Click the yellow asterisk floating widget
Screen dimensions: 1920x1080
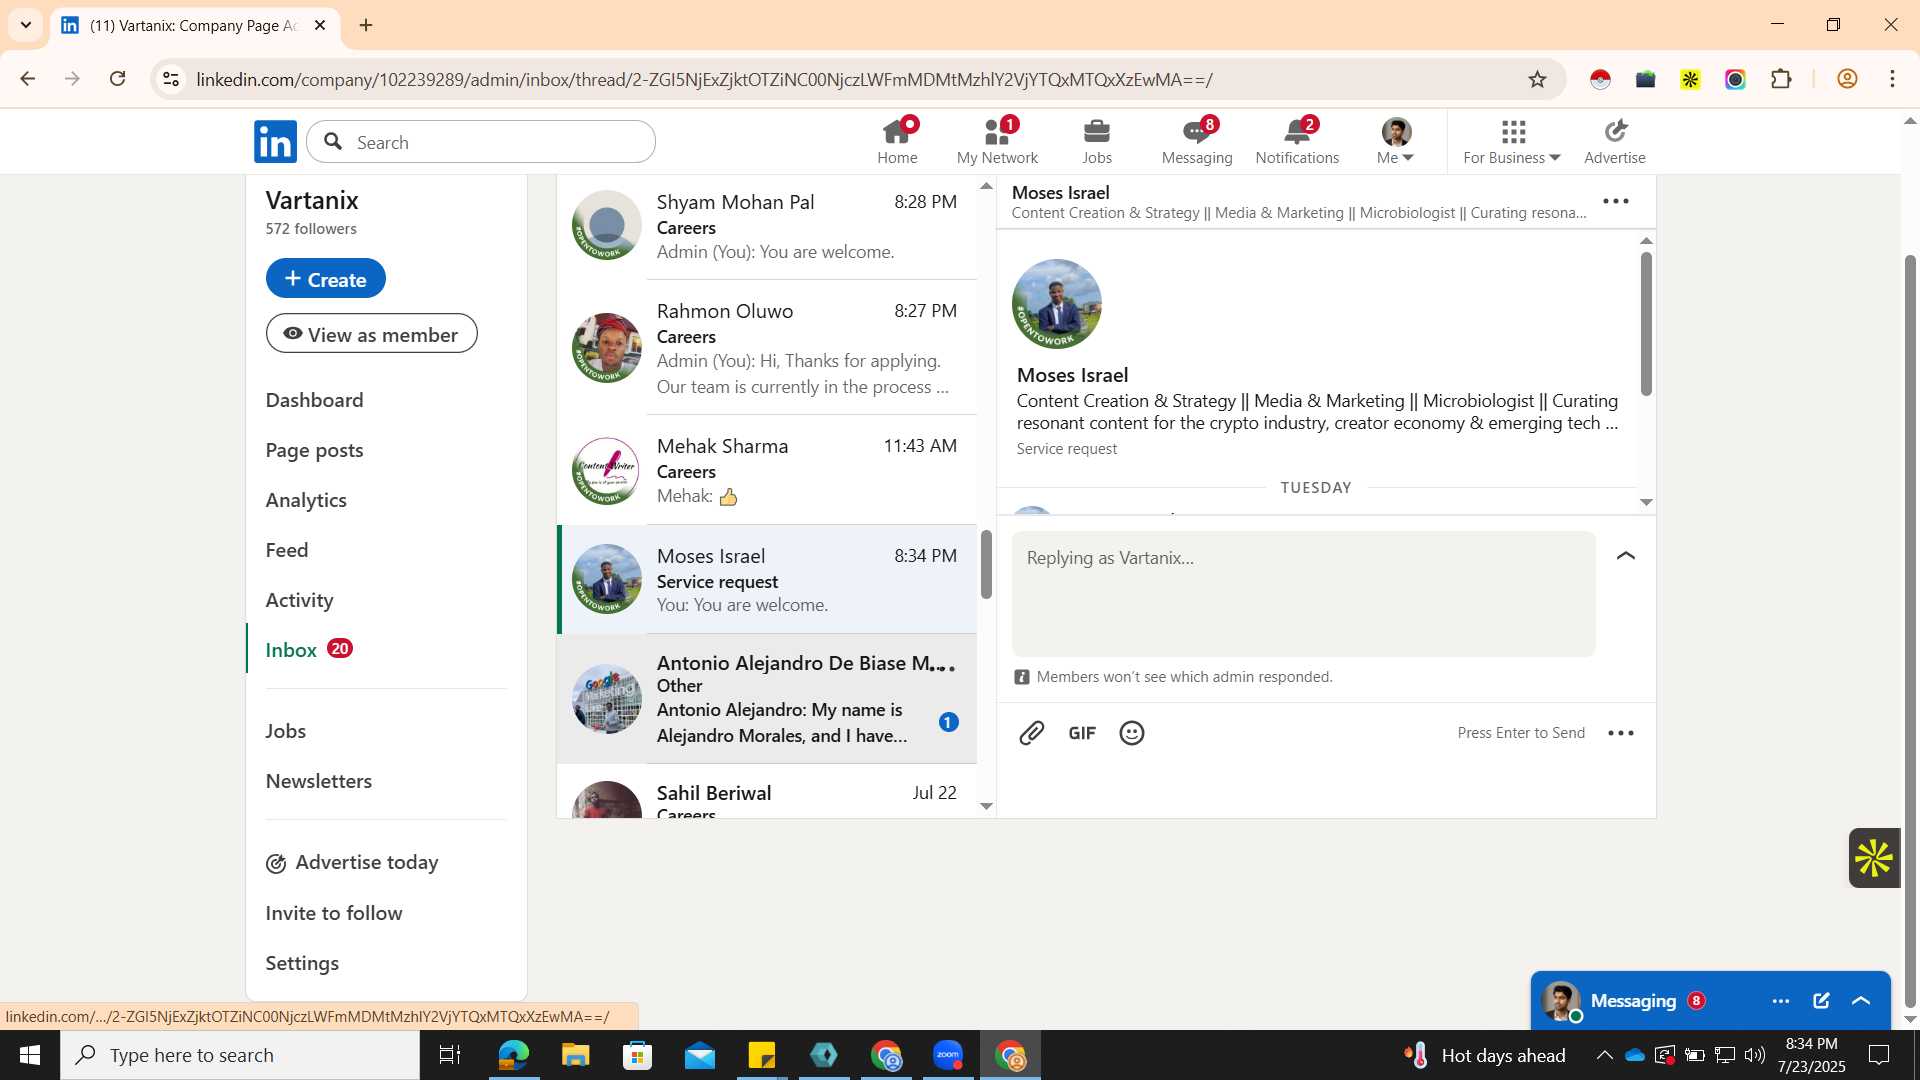tap(1874, 858)
